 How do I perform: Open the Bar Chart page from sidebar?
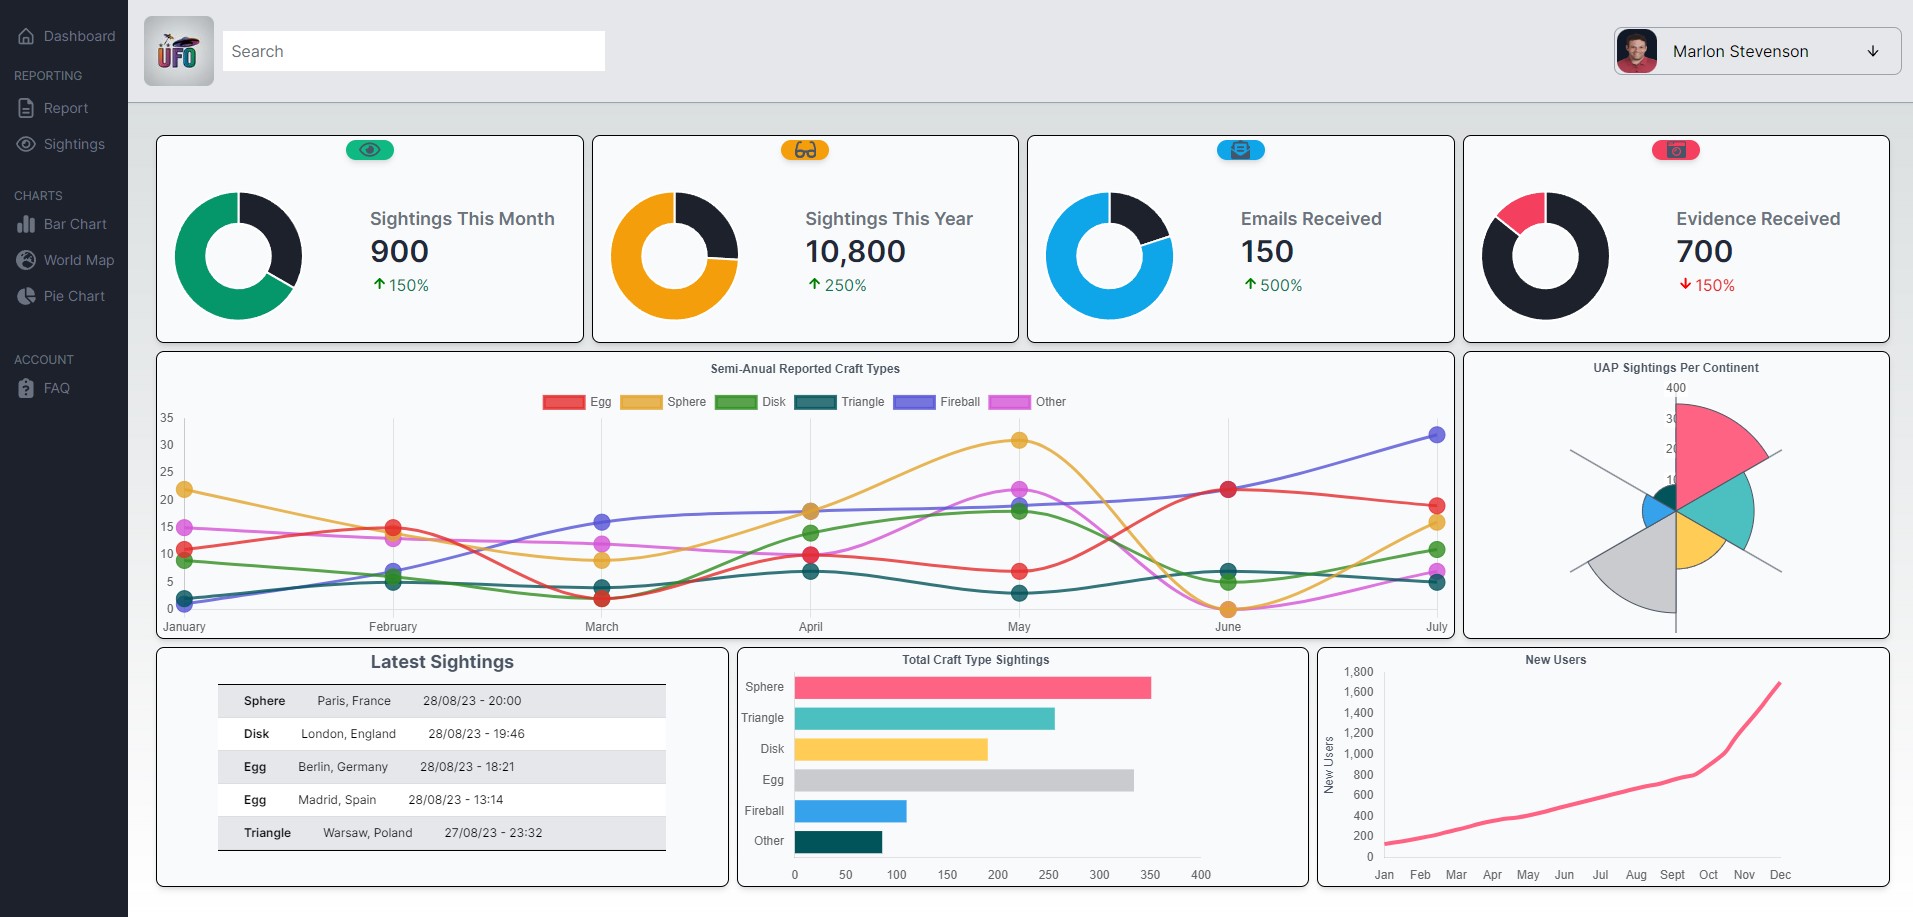pyautogui.click(x=74, y=224)
